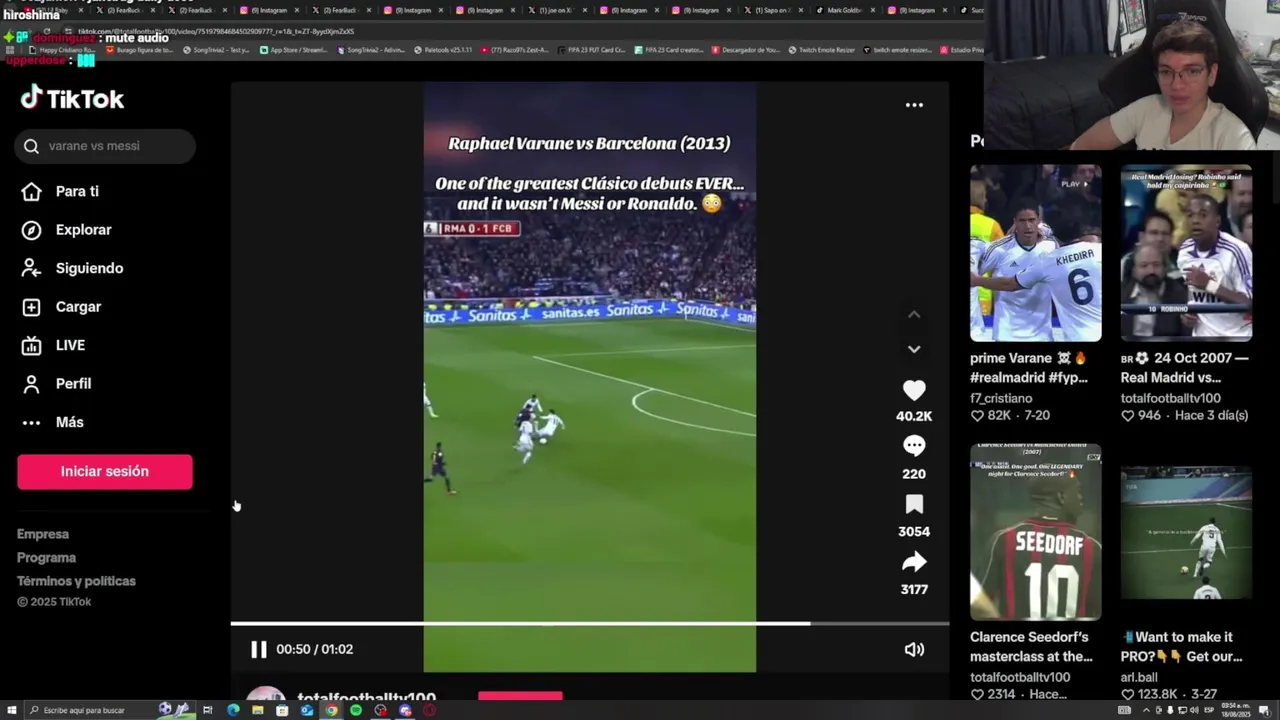Viewport: 1280px width, 720px height.
Task: Save the video with bookmark icon
Action: click(x=914, y=504)
